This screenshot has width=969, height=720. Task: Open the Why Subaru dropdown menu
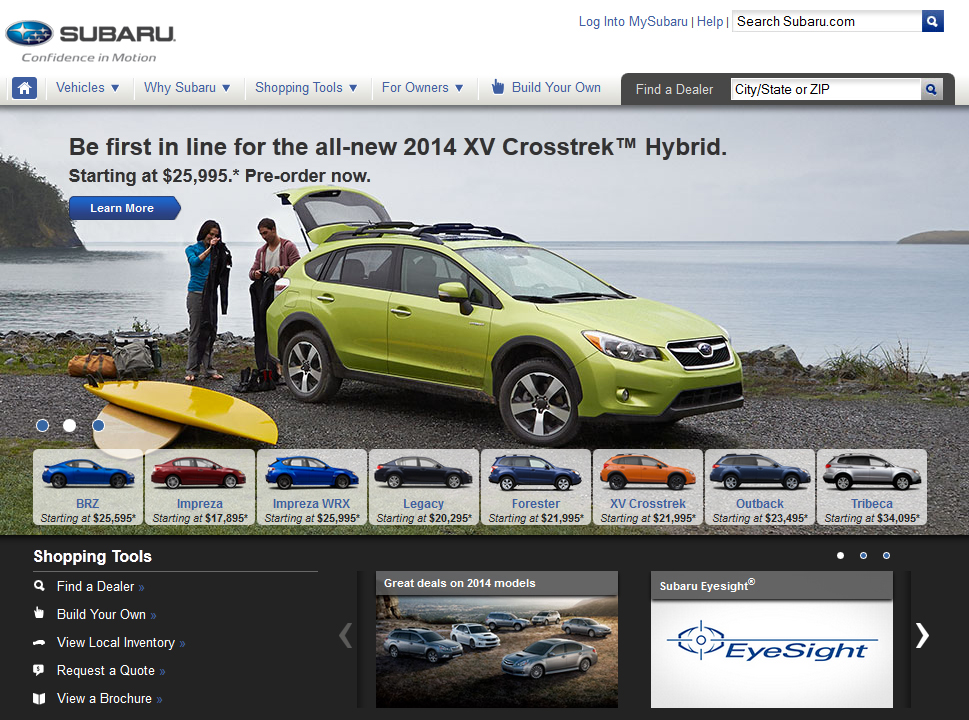click(x=187, y=88)
